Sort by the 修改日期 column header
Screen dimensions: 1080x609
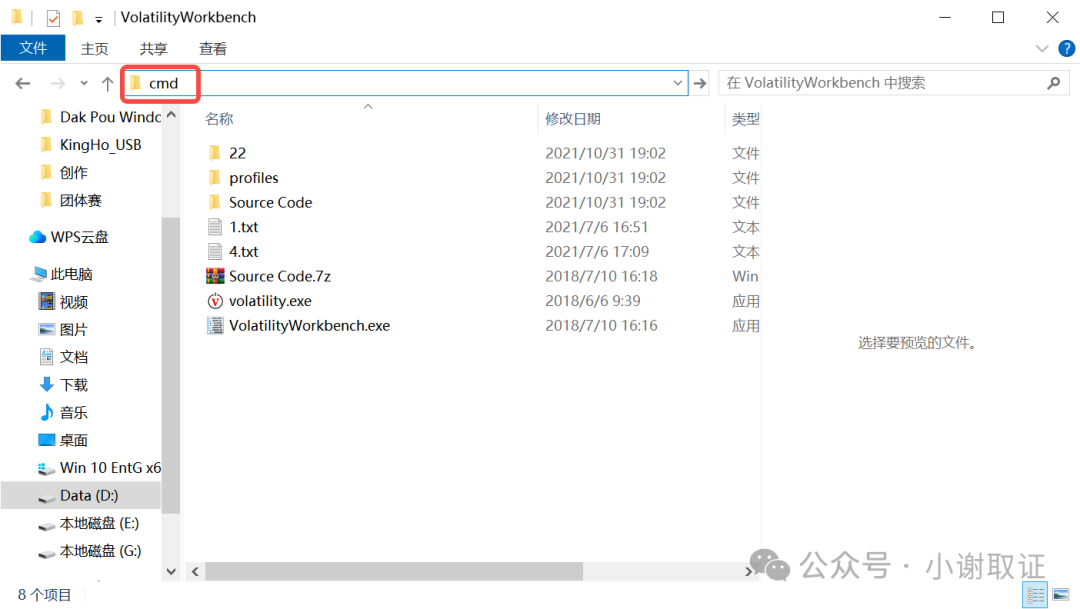573,118
